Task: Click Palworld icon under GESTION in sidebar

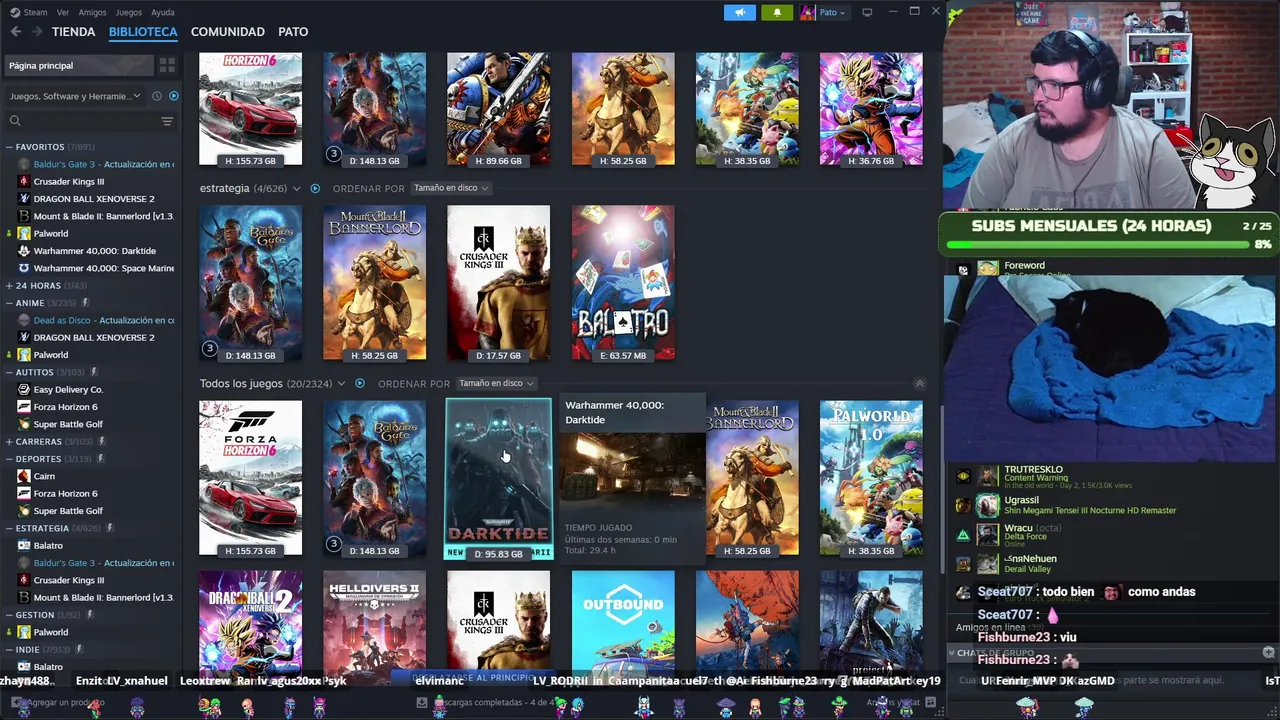Action: 24,632
